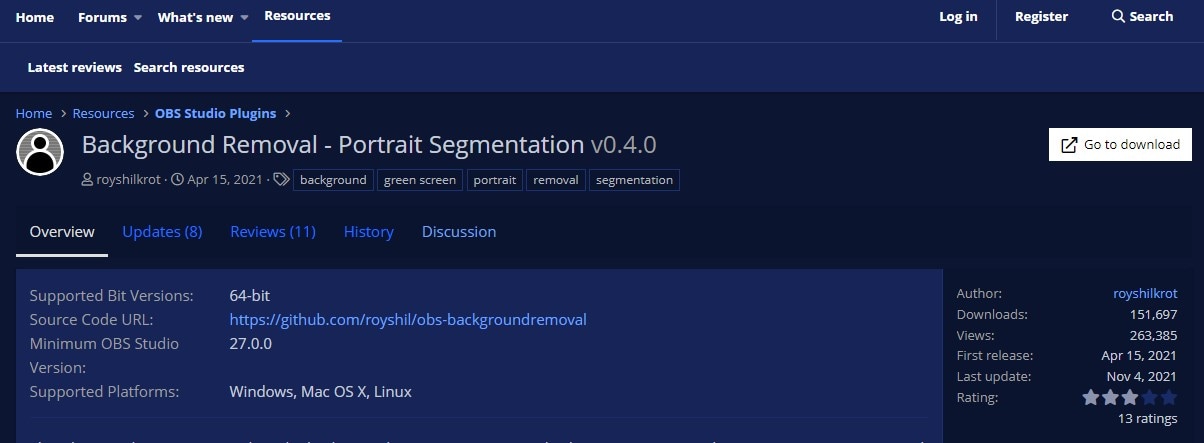The width and height of the screenshot is (1204, 443).
Task: Go to OBS Studio Plugins breadcrumb
Action: (x=215, y=113)
